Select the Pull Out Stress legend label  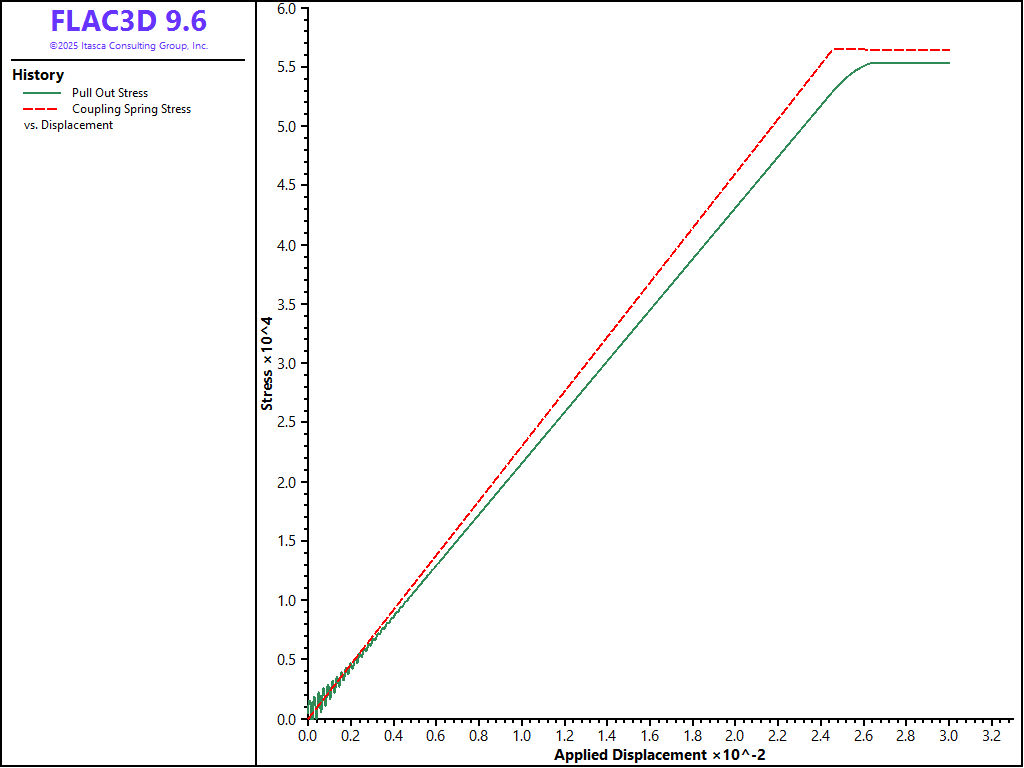110,93
